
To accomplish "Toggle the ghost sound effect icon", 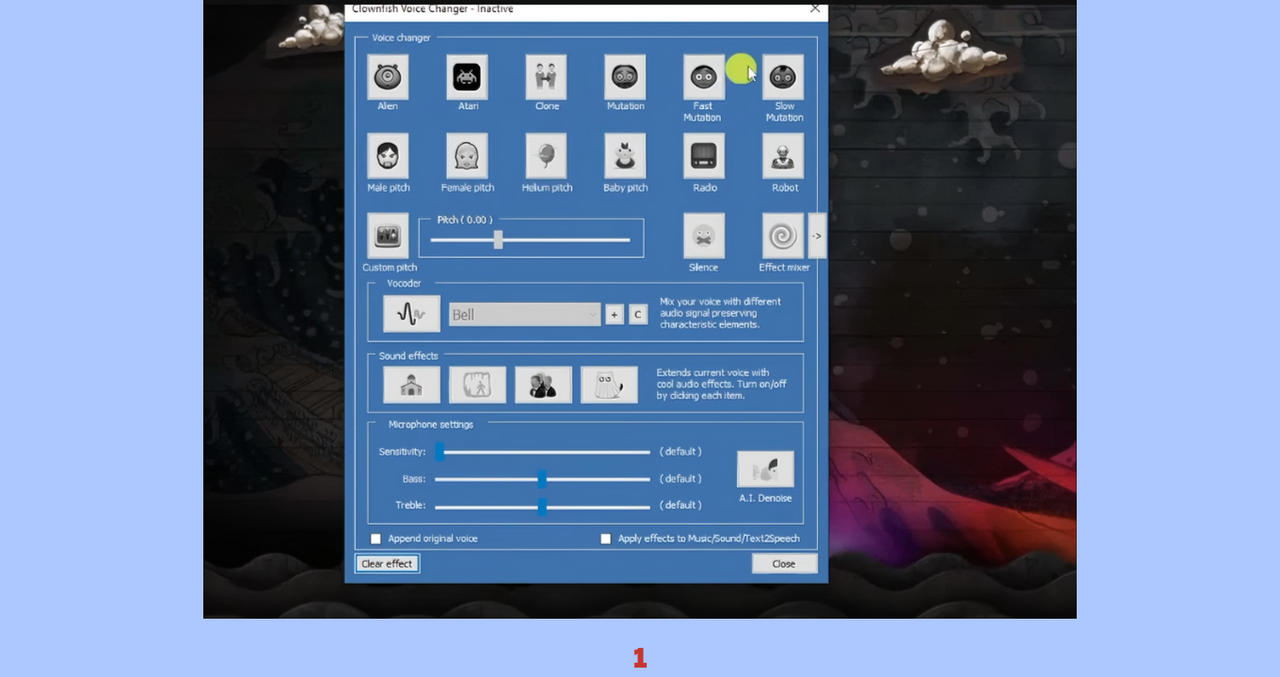I will click(x=609, y=385).
